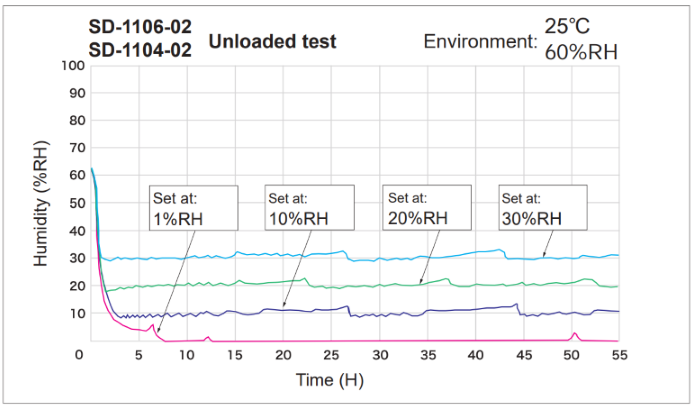Click the 100 tick on humidity axis

click(x=72, y=66)
